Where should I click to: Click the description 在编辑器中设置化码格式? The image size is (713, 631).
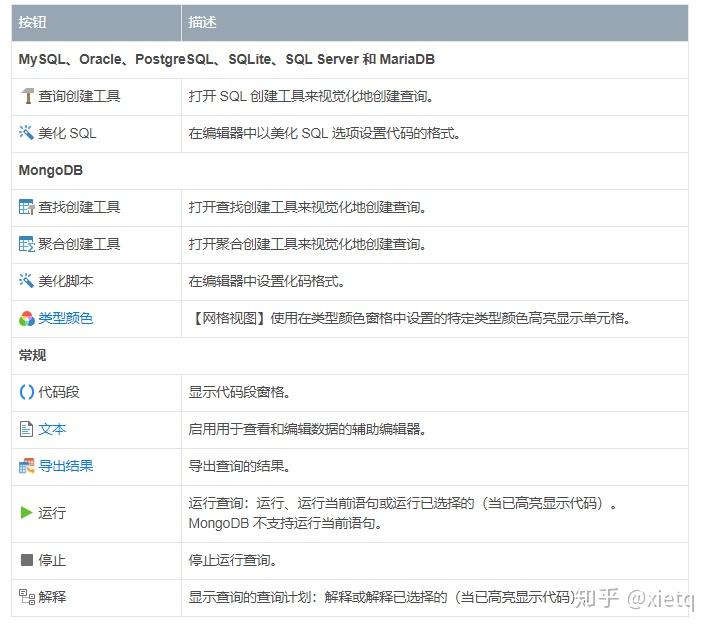pos(266,281)
